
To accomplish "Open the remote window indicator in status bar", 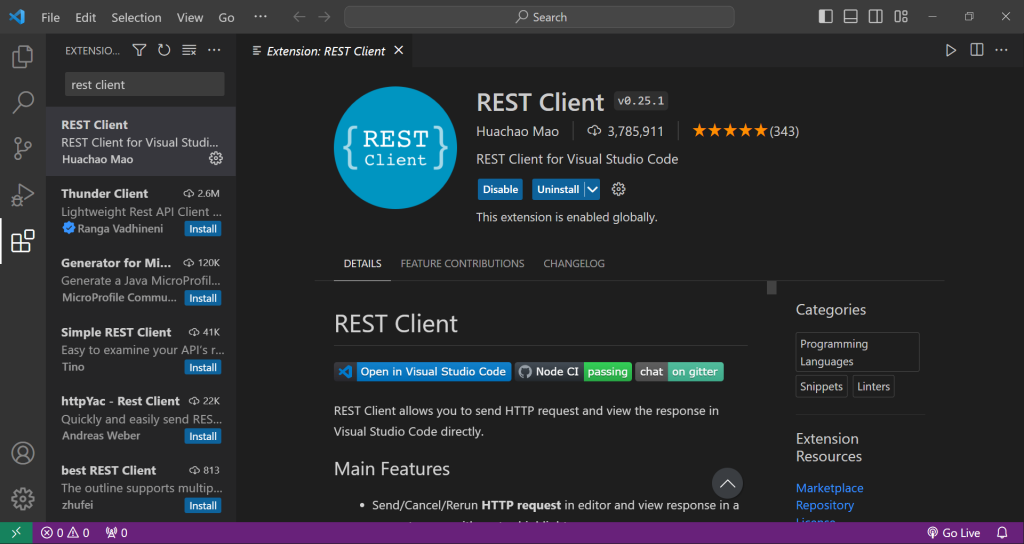I will (16, 533).
